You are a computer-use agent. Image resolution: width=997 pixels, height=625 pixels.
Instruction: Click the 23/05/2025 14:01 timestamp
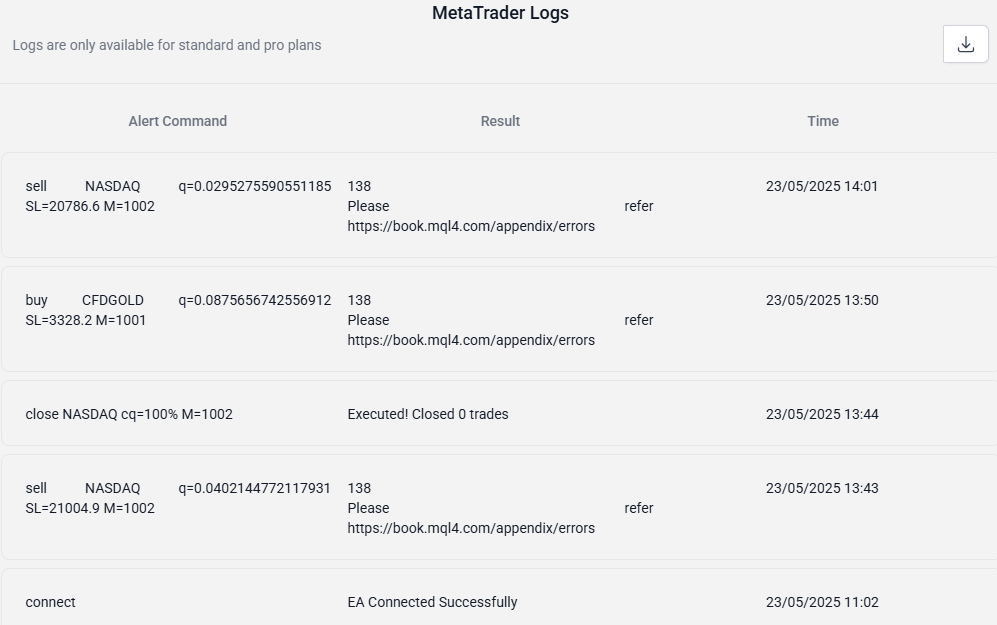(822, 186)
